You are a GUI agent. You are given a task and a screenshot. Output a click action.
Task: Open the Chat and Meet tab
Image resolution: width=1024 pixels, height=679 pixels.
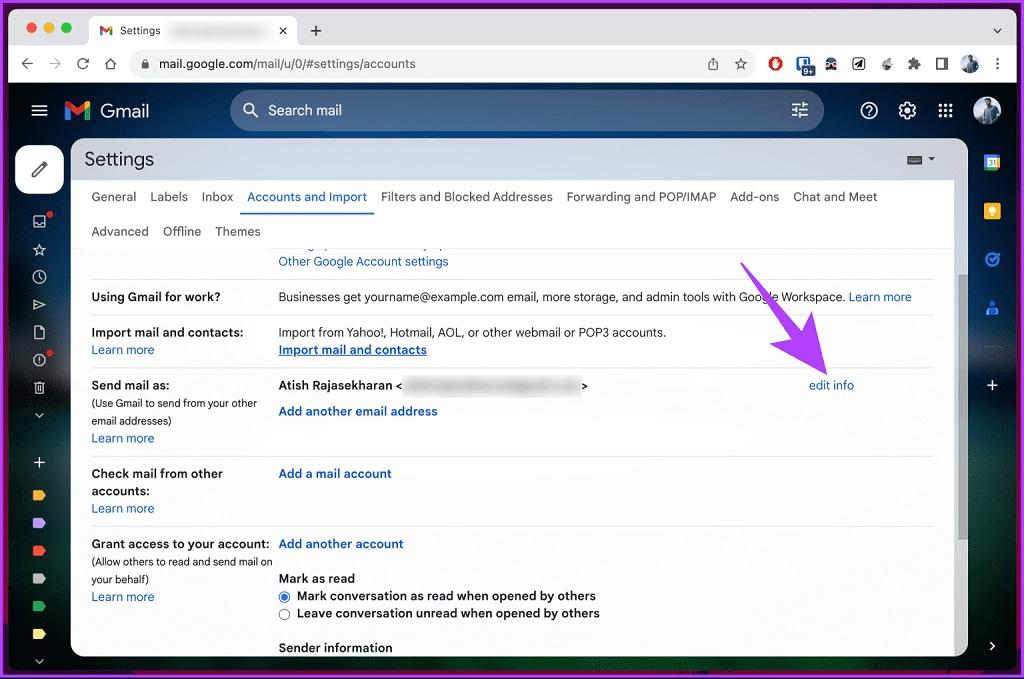835,197
